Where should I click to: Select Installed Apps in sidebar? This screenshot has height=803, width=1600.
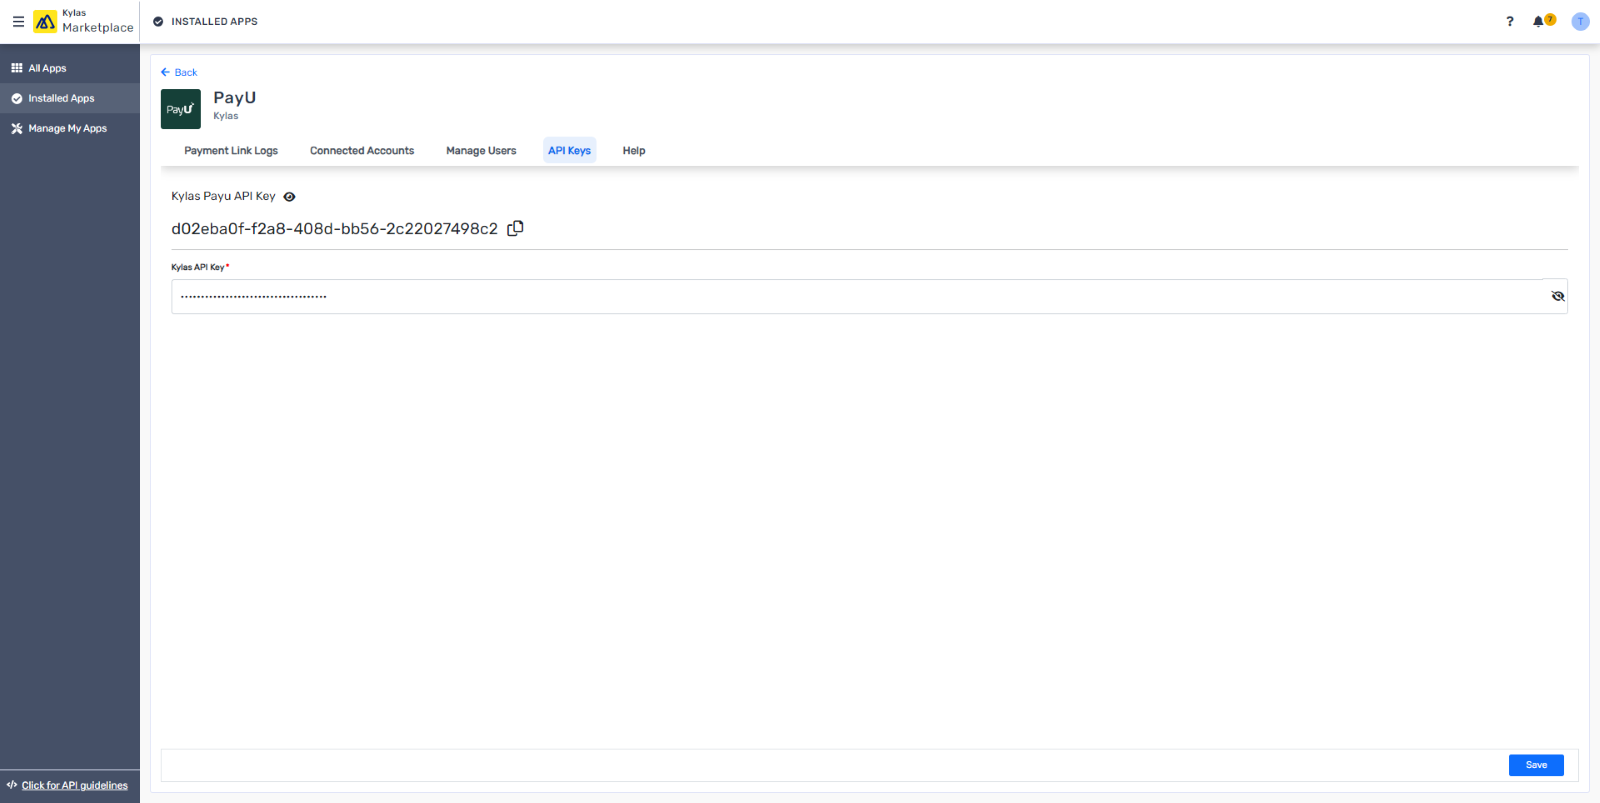coord(61,98)
